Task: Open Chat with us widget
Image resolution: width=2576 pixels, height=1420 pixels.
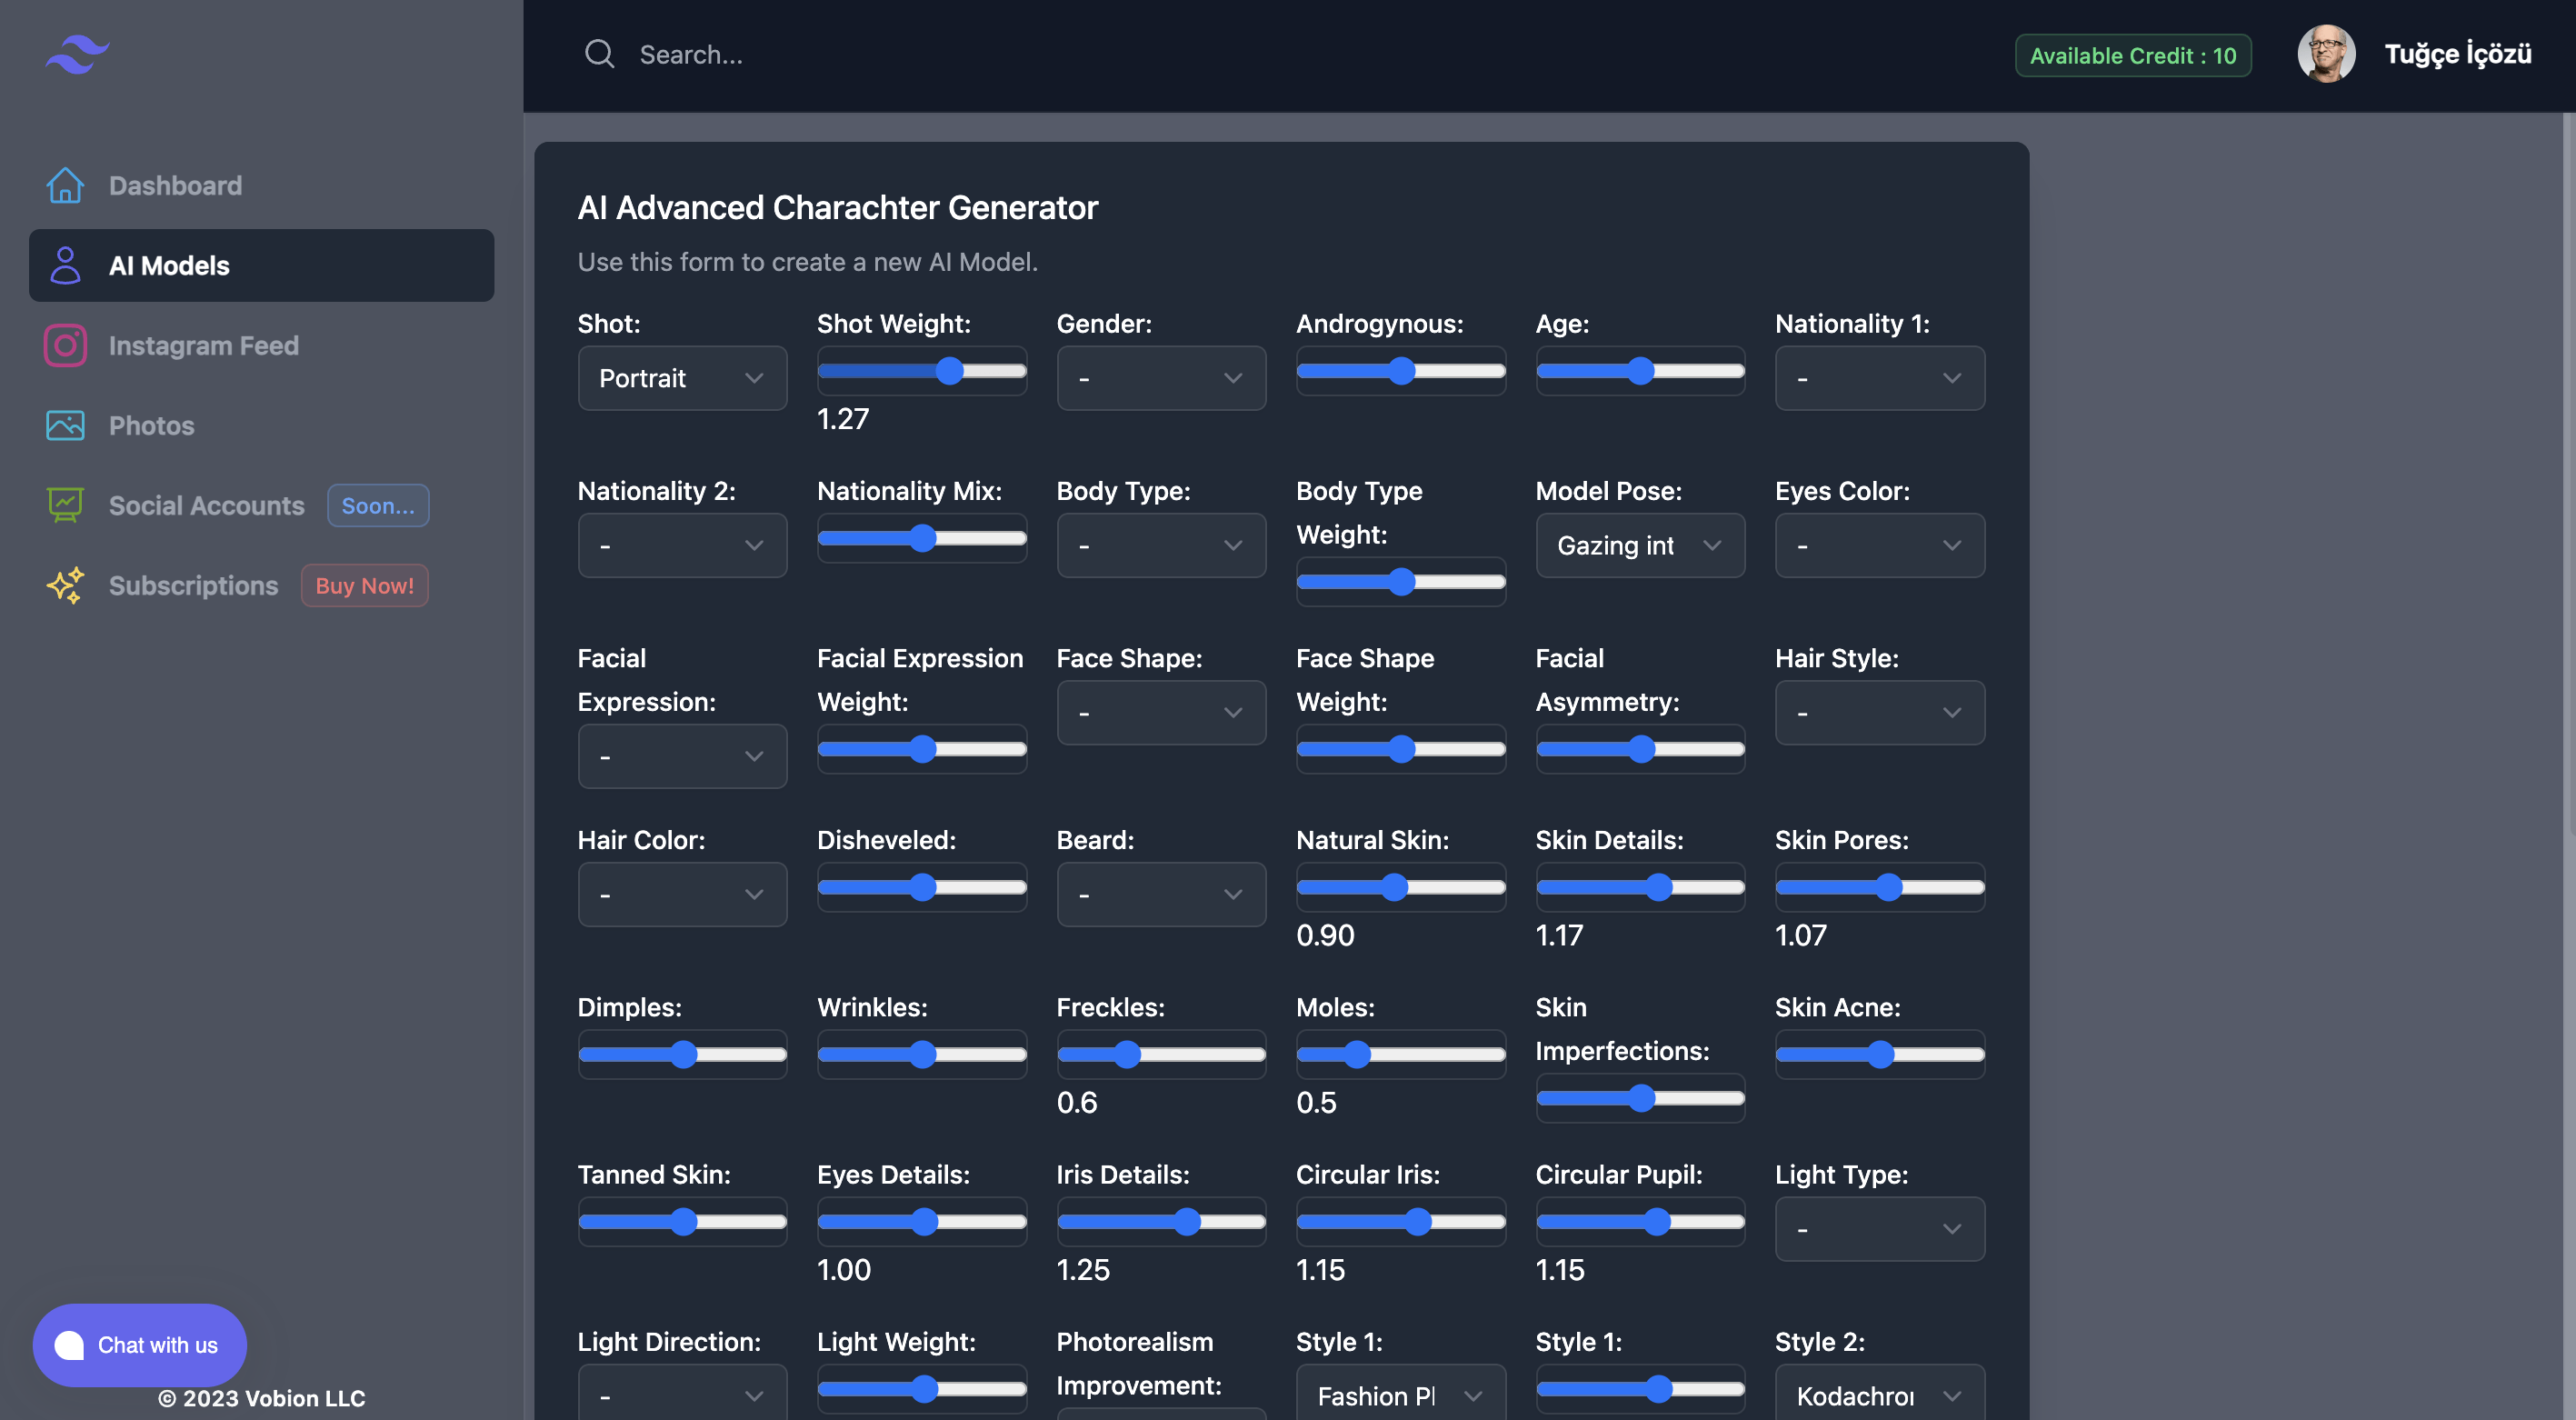Action: 139,1344
